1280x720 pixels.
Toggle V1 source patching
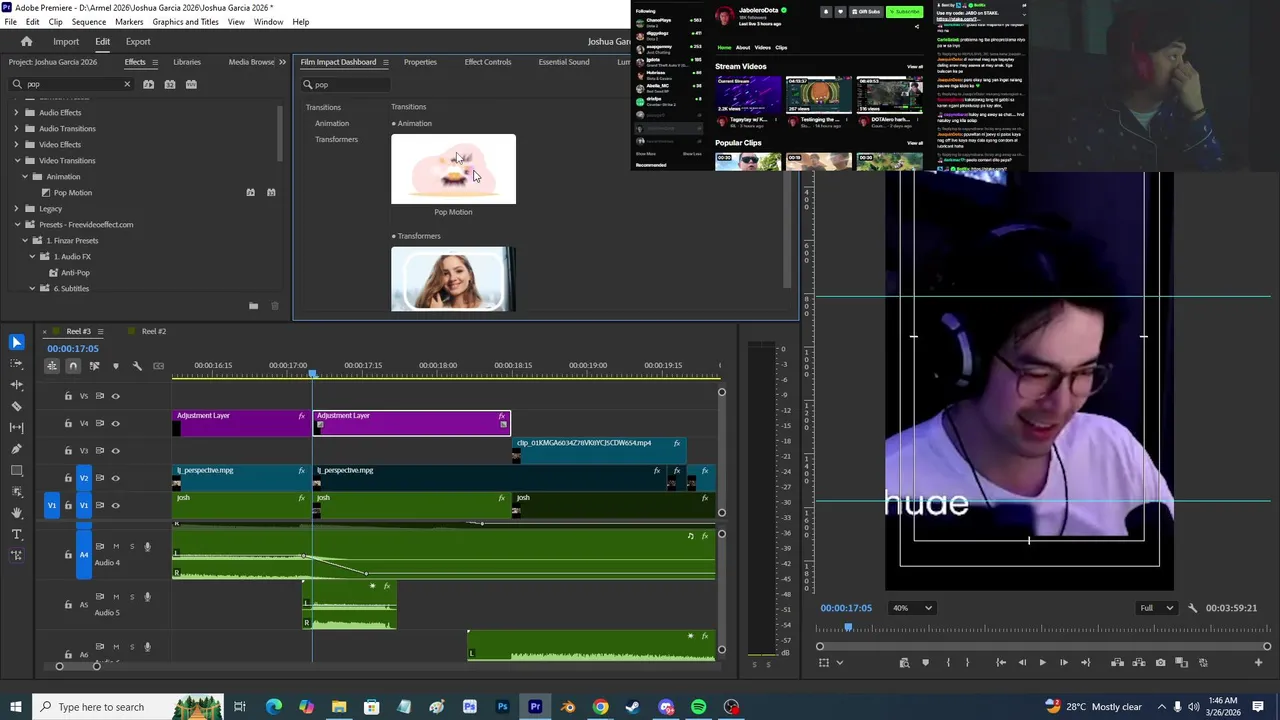[x=52, y=505]
